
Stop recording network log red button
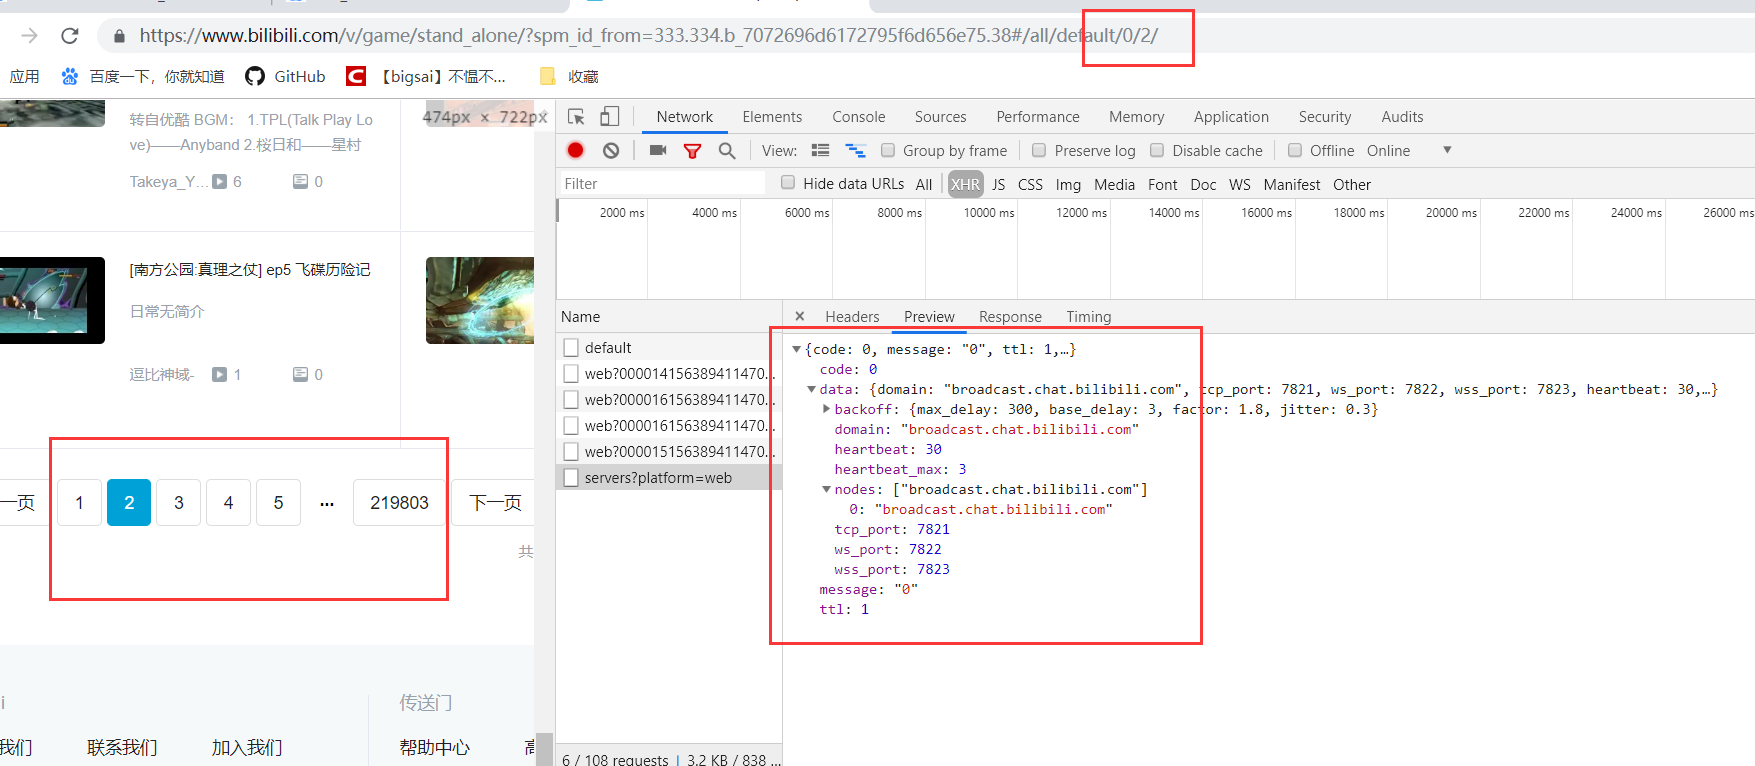click(x=575, y=150)
